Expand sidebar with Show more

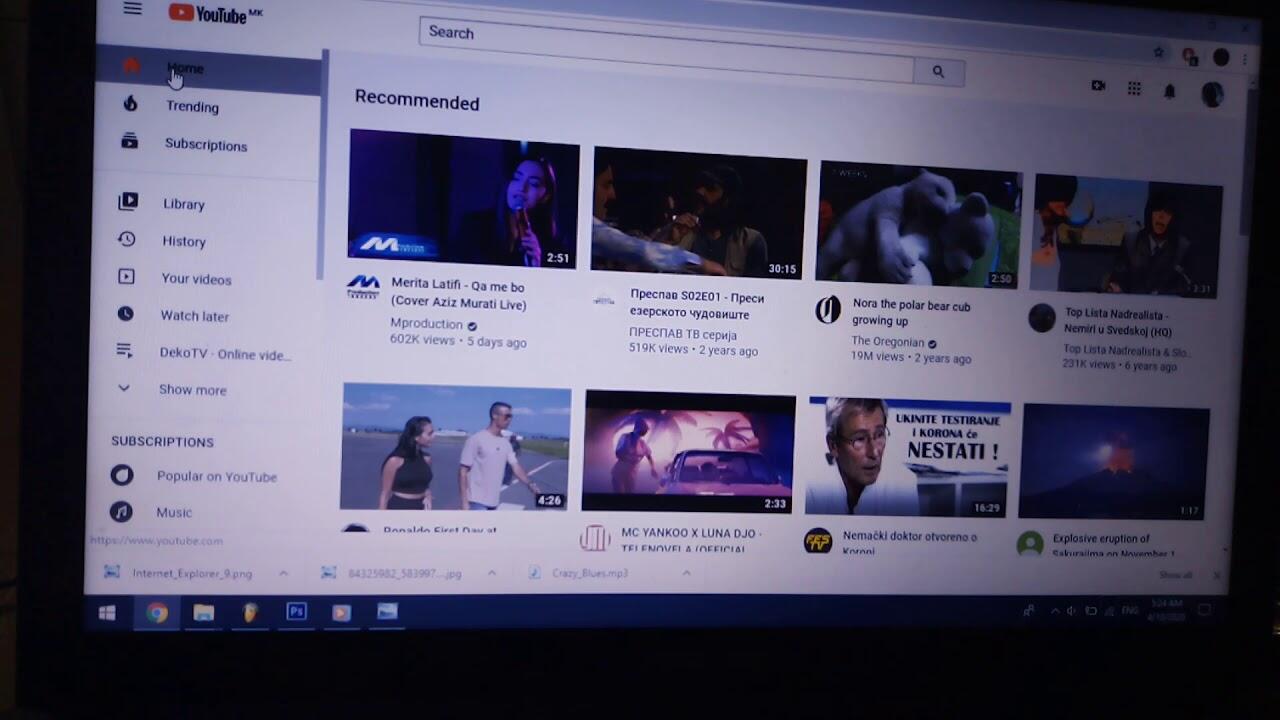click(192, 390)
